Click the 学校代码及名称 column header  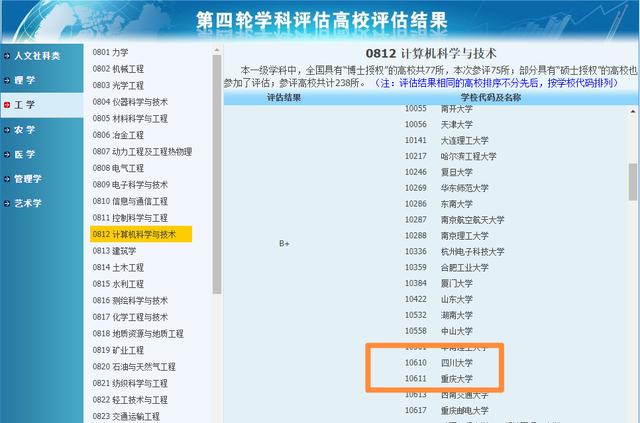[x=491, y=98]
